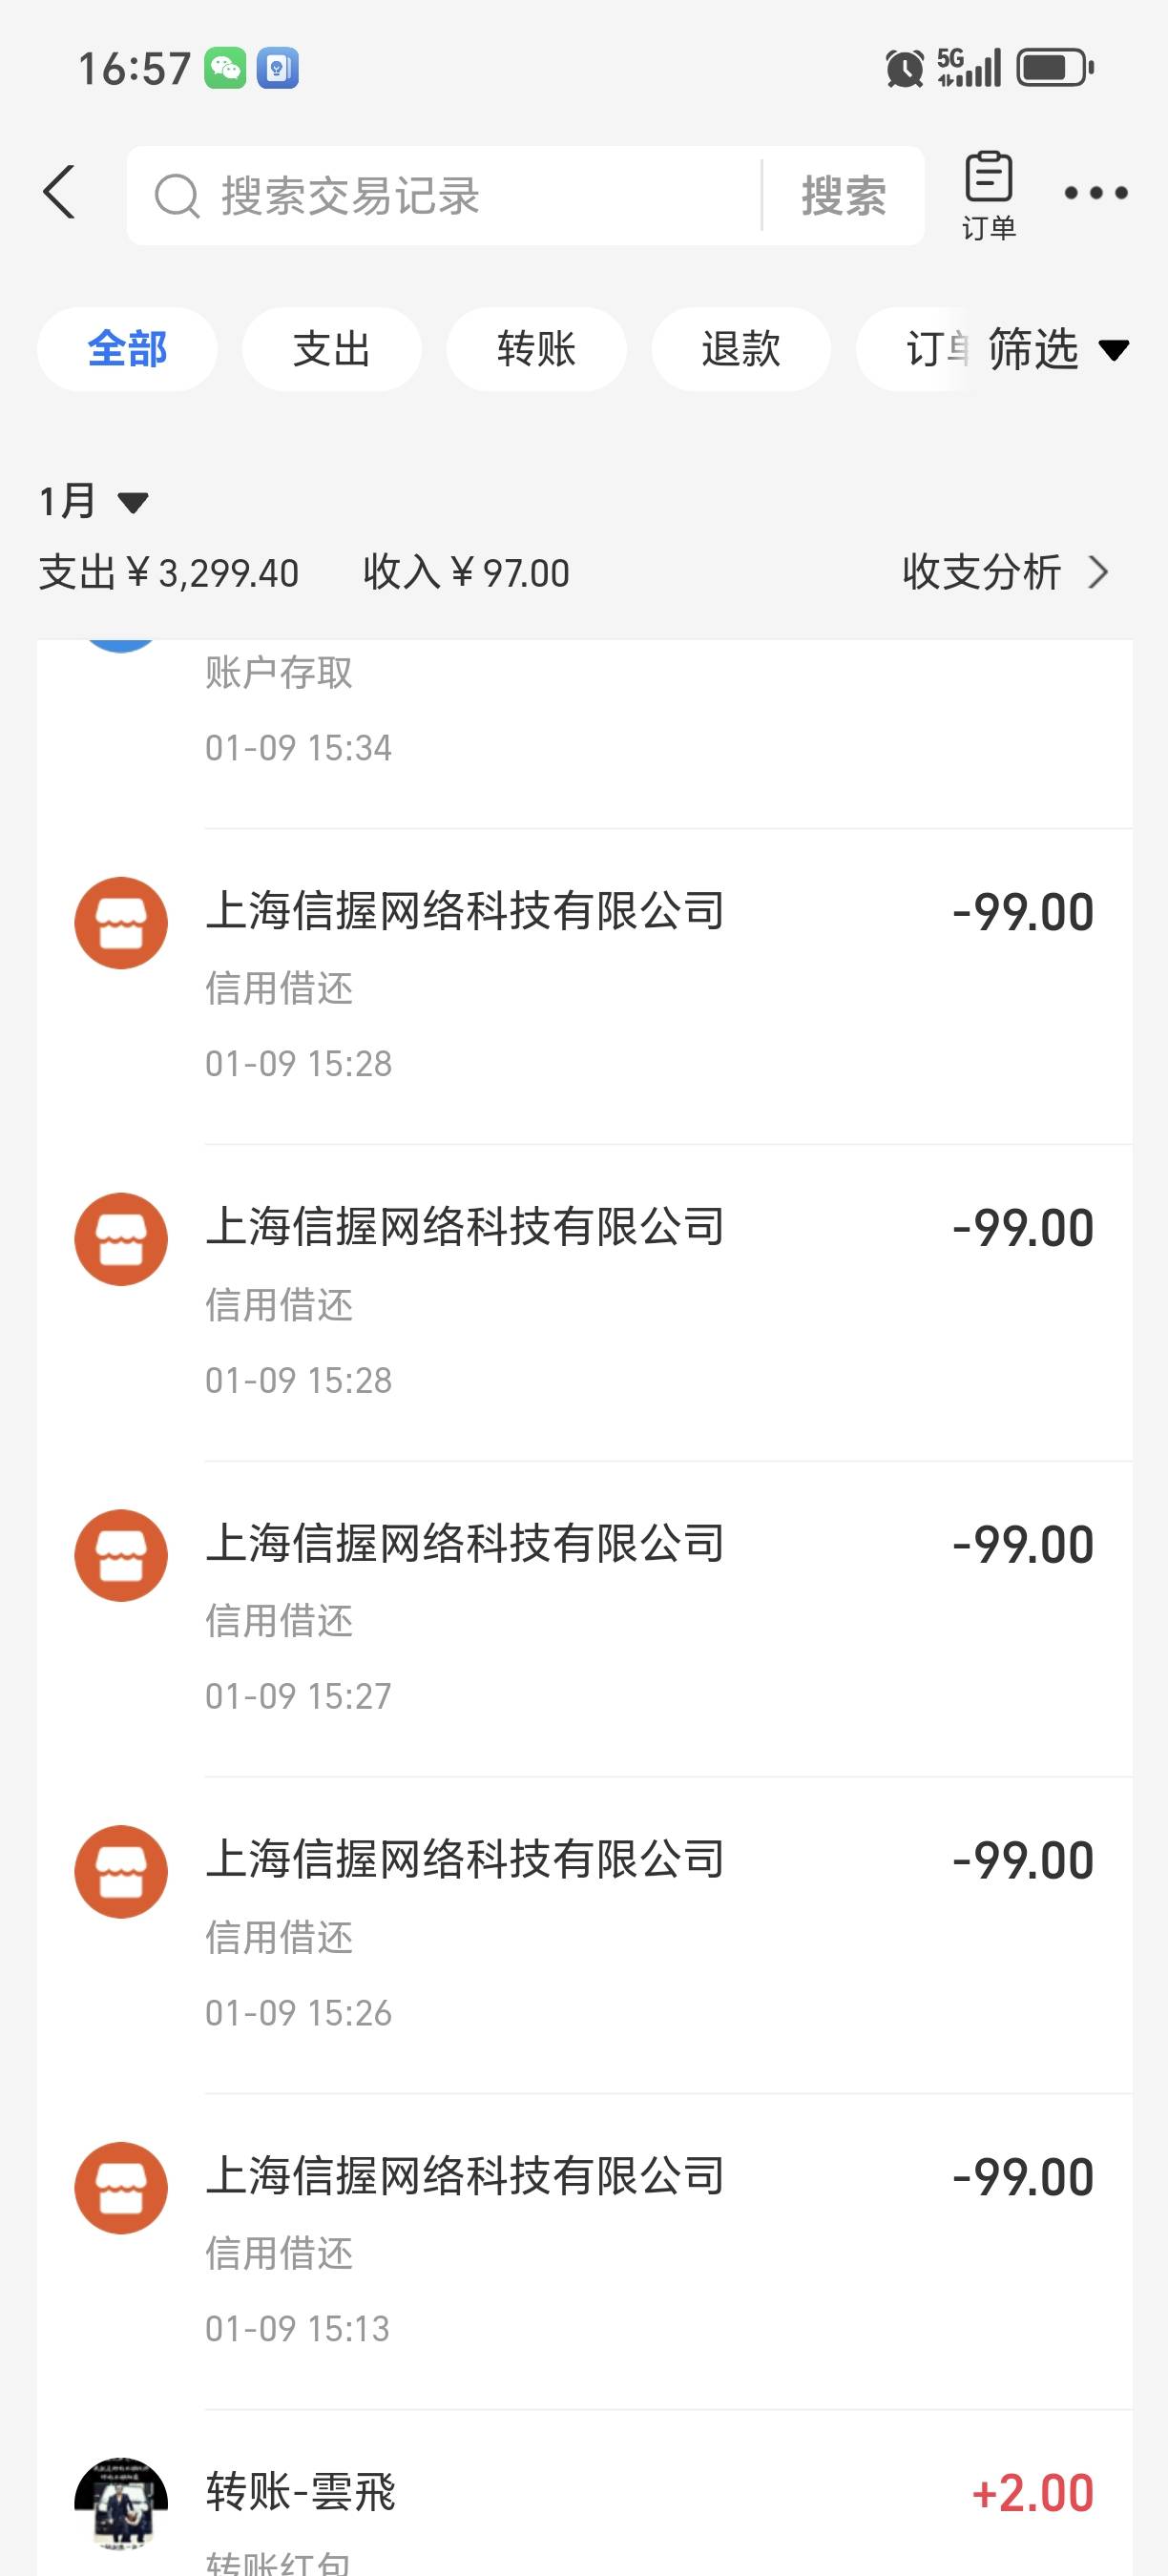Switch to the 退款 tab
The height and width of the screenshot is (2576, 1168).
(x=740, y=349)
